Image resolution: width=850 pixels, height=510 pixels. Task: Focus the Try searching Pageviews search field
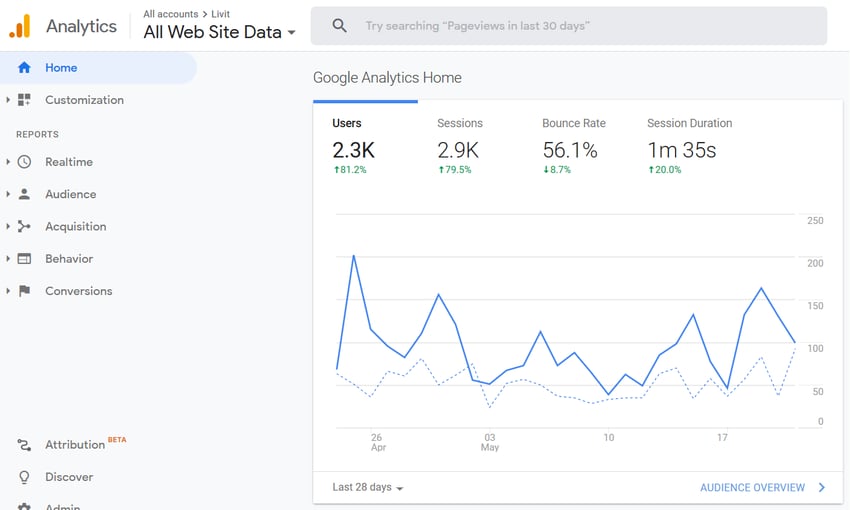[x=569, y=25]
